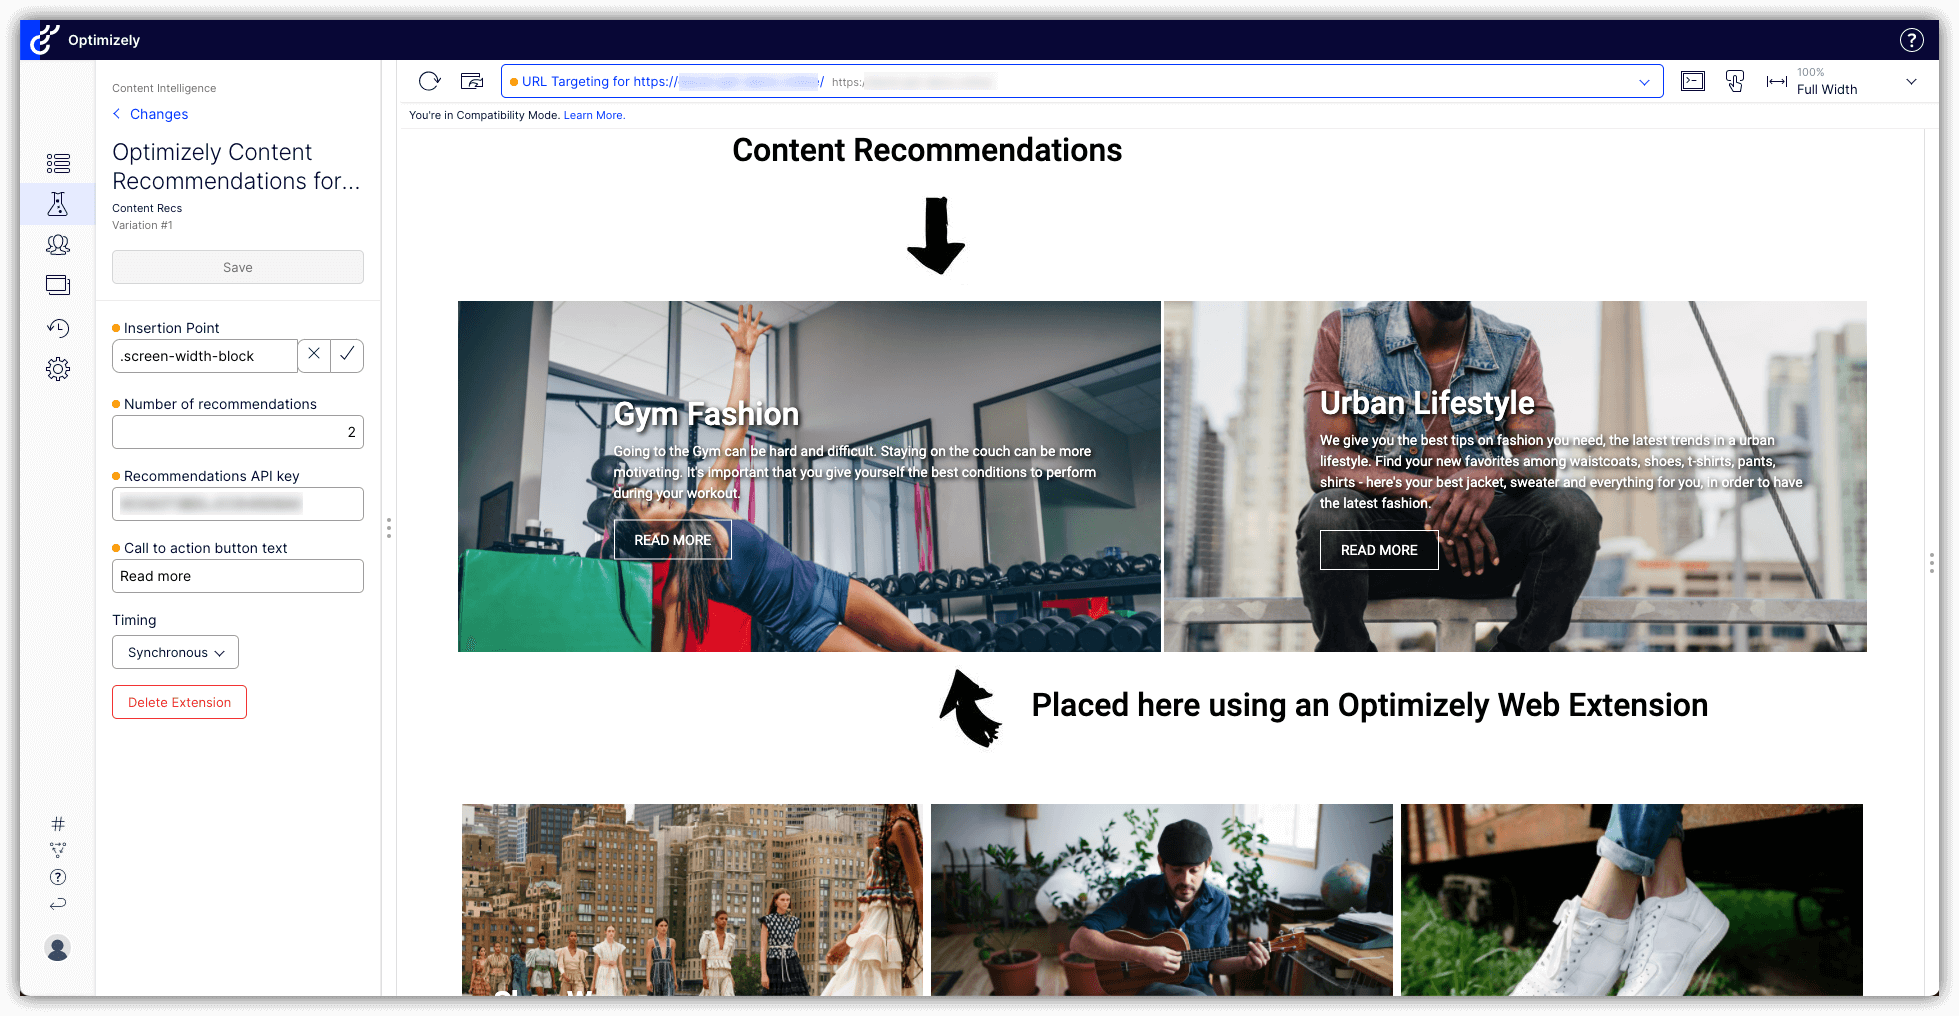The height and width of the screenshot is (1016, 1959).
Task: Expand the URL Targeting dropdown chevron
Action: pos(1644,82)
